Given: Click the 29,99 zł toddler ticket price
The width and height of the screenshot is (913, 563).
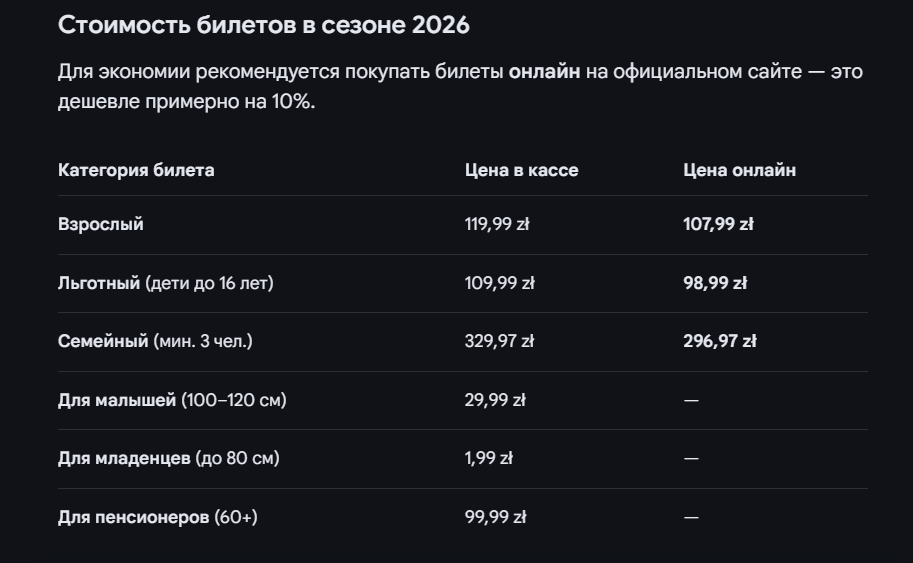Looking at the screenshot, I should pos(495,400).
